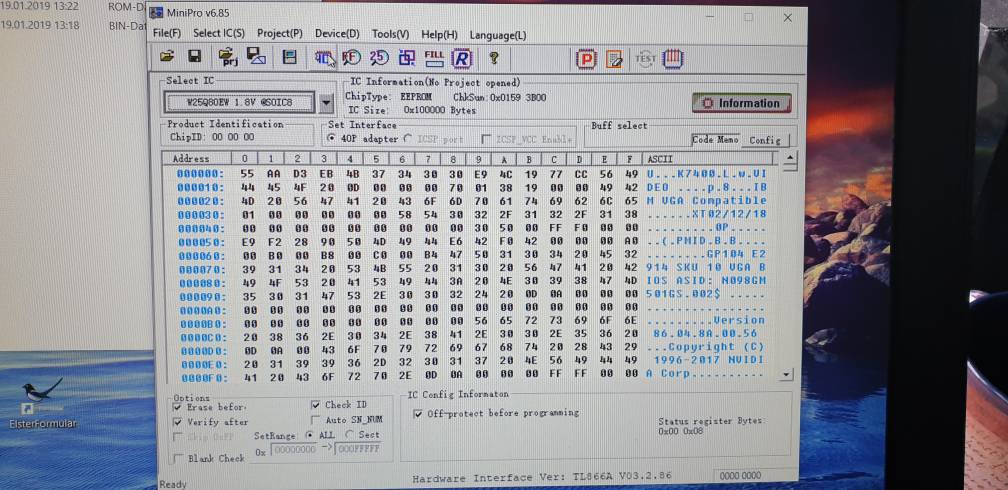
Task: Expand the Select IC dropdown arrow
Action: pyautogui.click(x=327, y=103)
